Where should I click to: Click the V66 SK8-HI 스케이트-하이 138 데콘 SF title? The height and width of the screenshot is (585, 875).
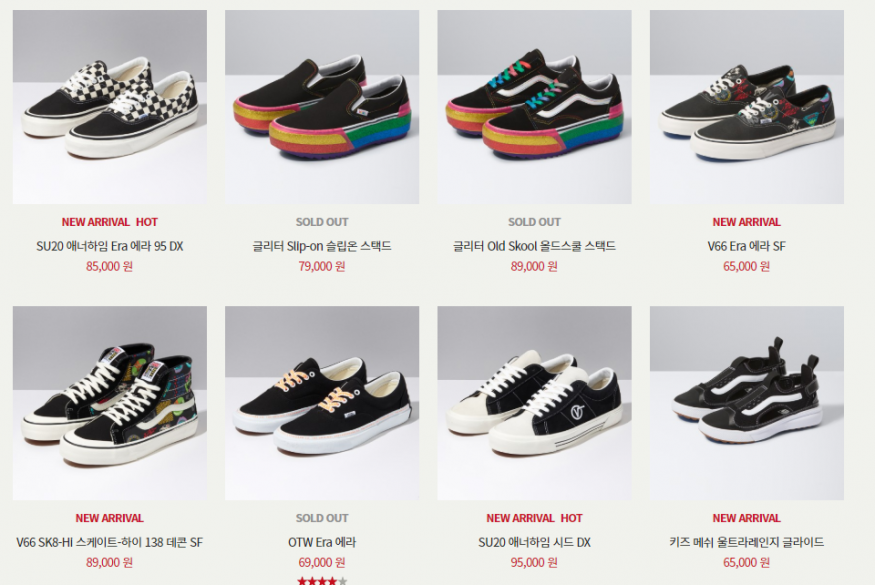(x=109, y=542)
